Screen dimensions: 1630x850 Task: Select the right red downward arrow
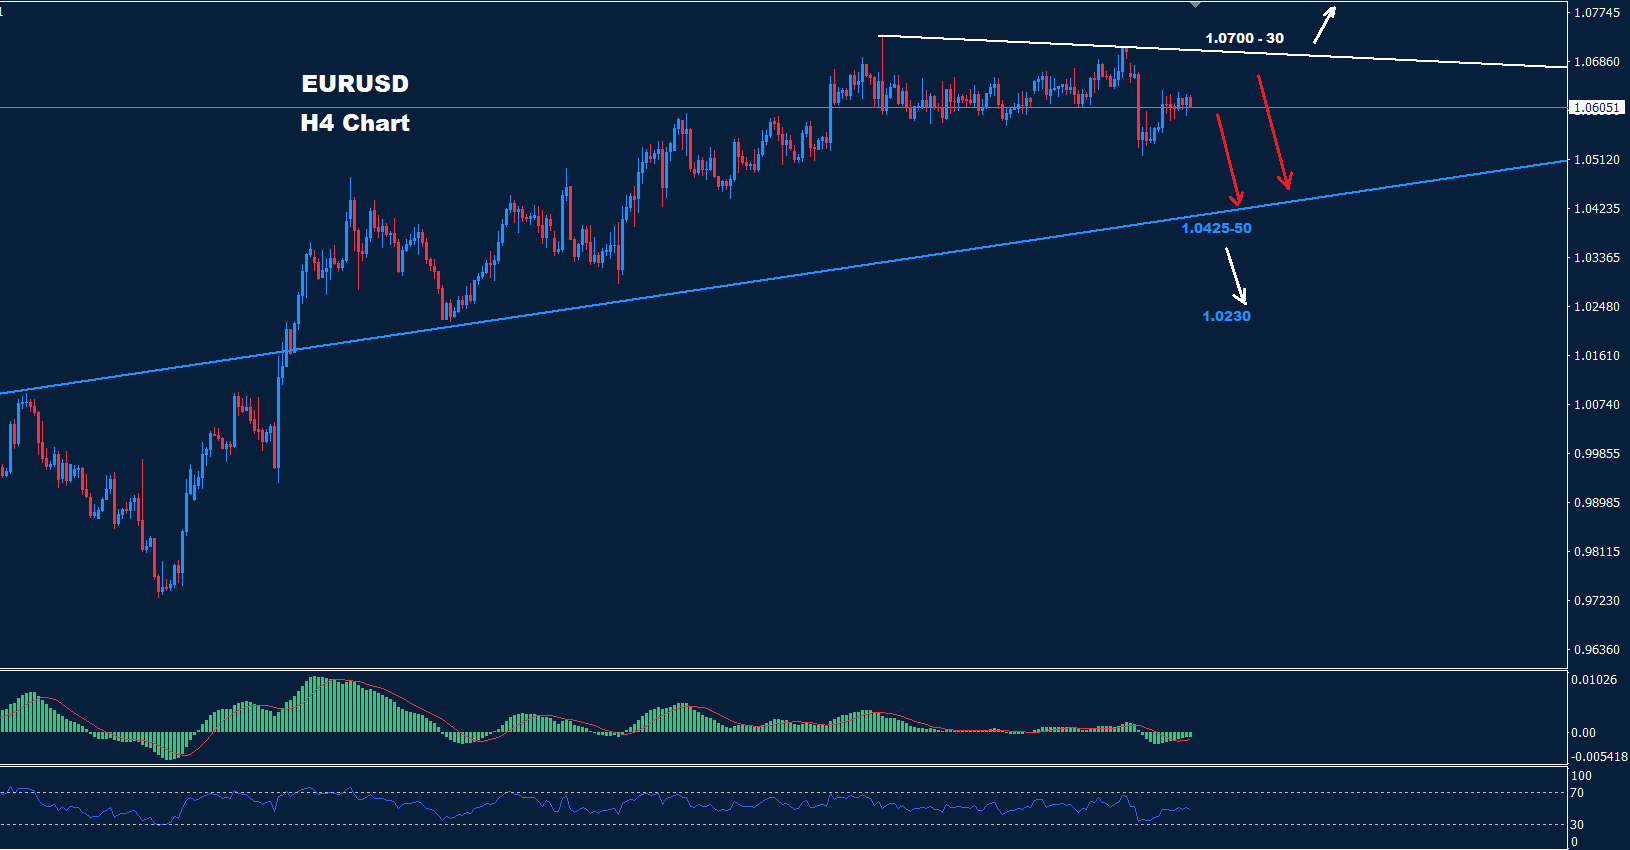point(1272,131)
